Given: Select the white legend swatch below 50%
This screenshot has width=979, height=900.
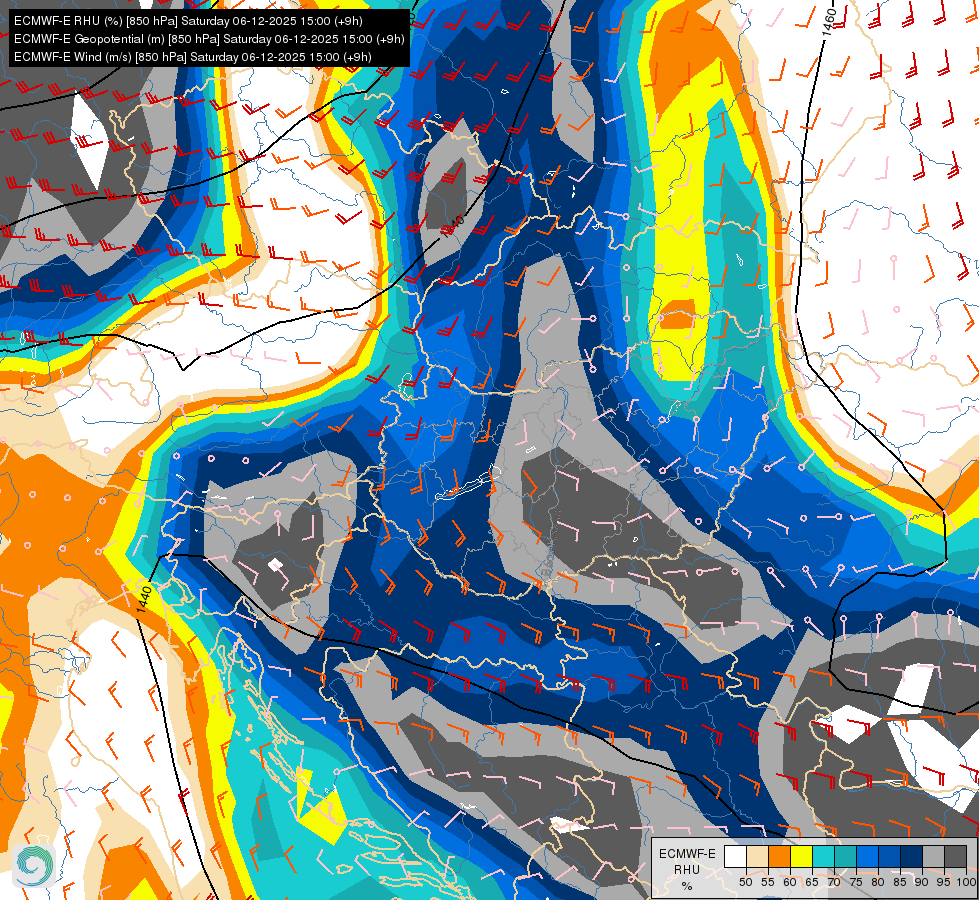Looking at the screenshot, I should 735,856.
